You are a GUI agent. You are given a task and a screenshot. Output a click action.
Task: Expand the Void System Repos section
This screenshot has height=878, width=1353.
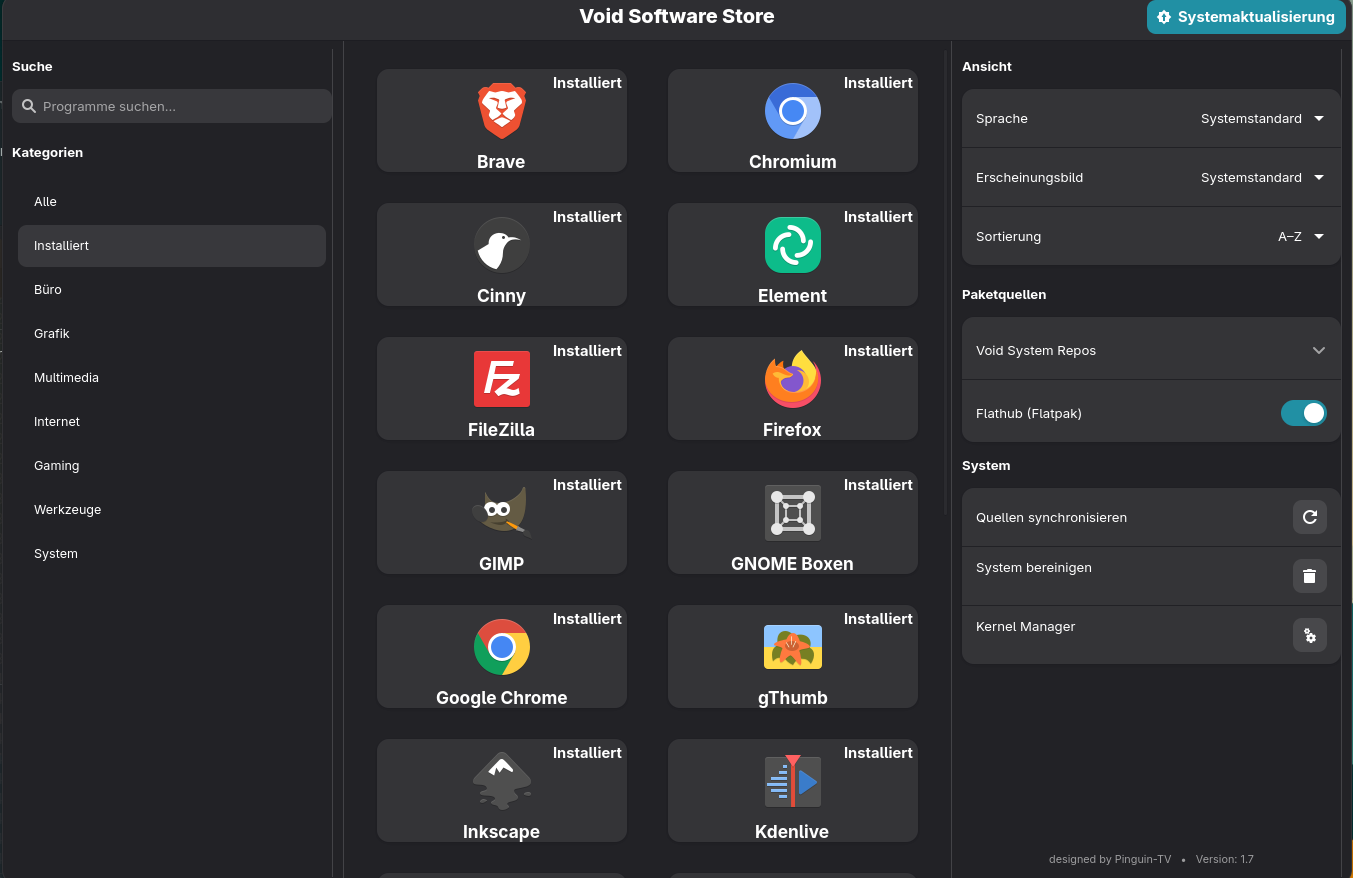coord(1151,350)
